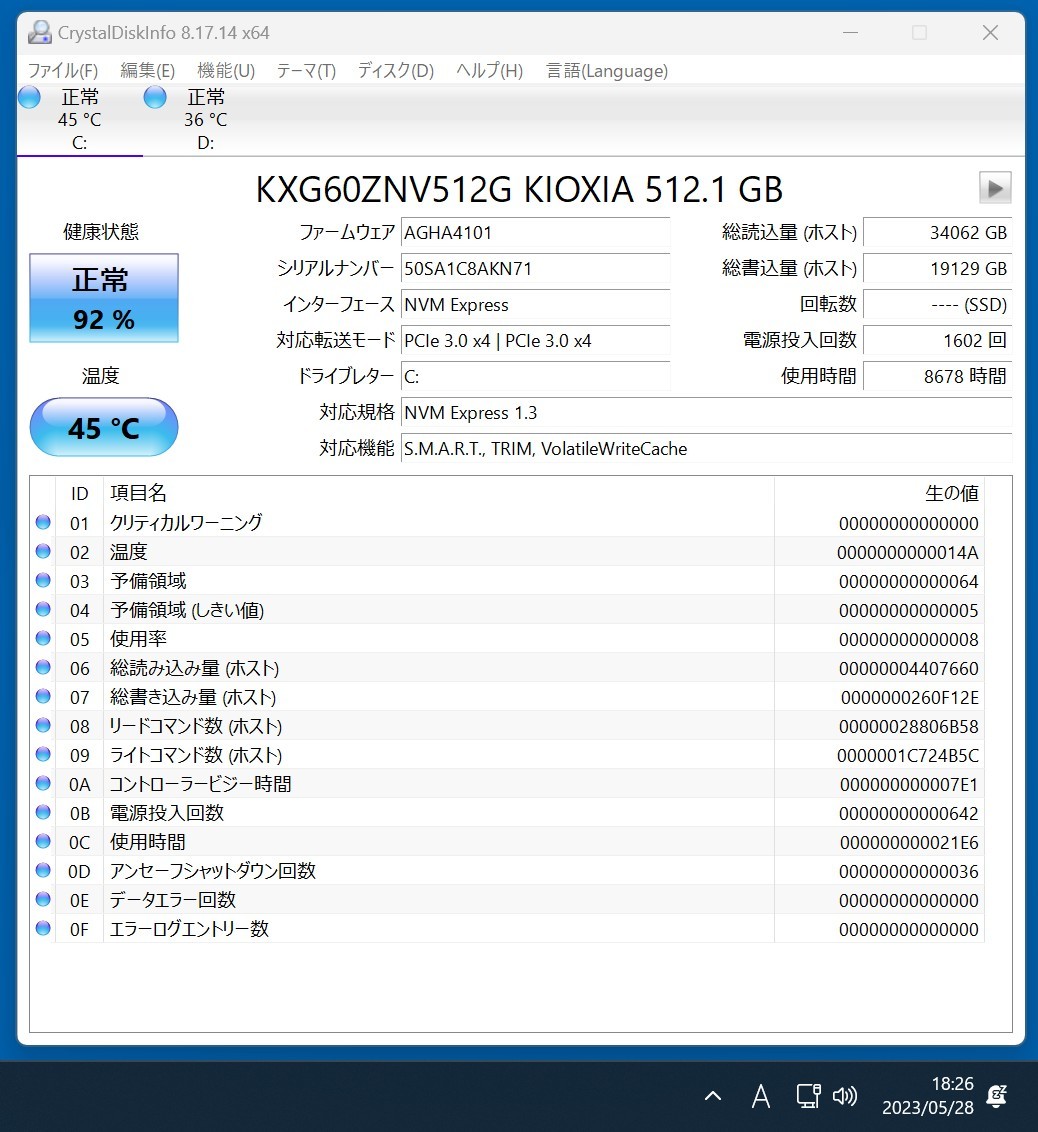The width and height of the screenshot is (1038, 1132).
Task: Click status dot for row 04 予備領域 (しきい値)
Action: pos(43,609)
